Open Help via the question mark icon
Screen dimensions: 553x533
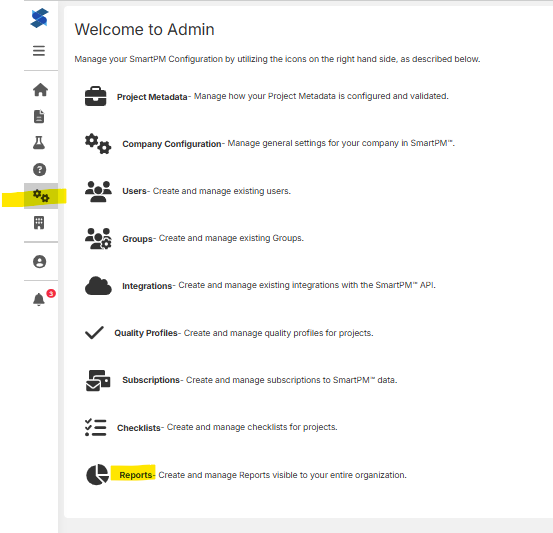(40, 170)
